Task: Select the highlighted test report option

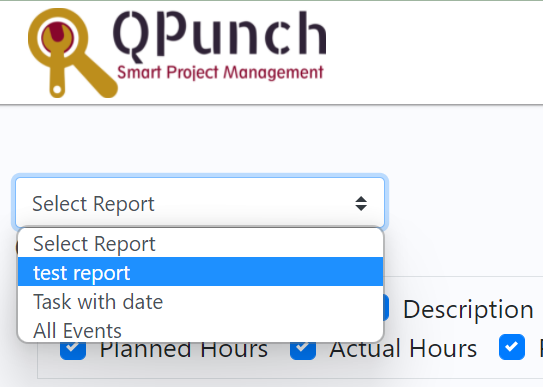Action: [x=201, y=272]
